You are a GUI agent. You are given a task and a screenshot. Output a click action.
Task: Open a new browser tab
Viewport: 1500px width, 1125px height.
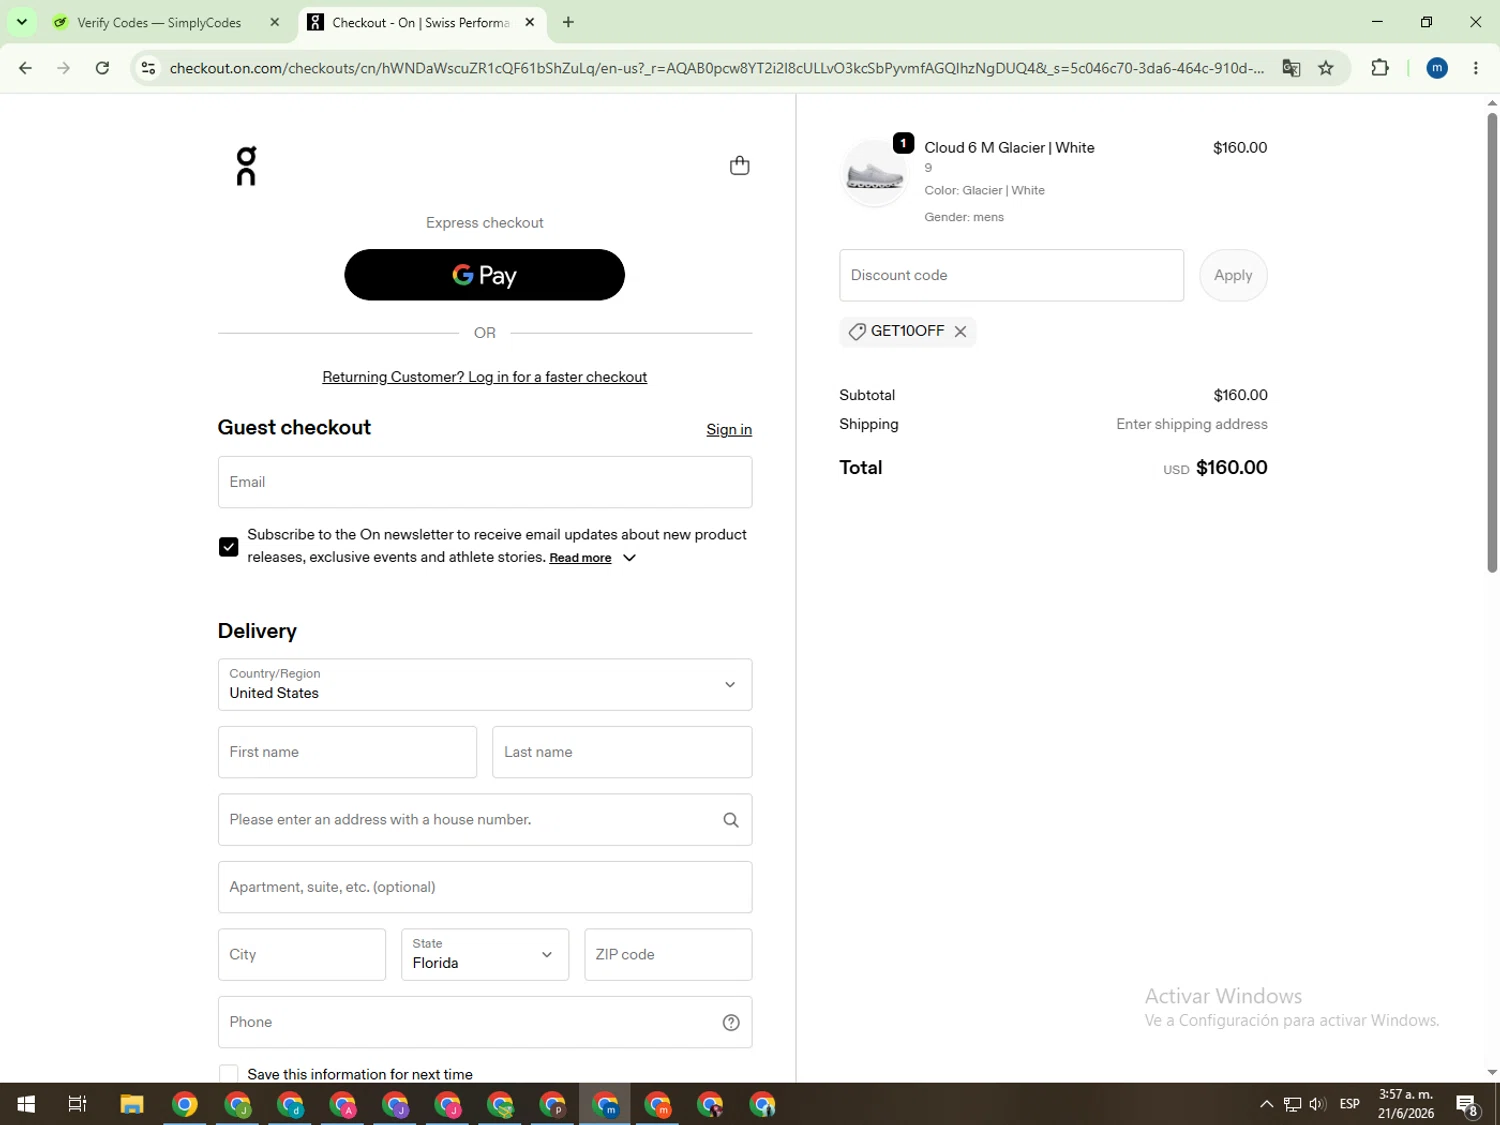[568, 22]
